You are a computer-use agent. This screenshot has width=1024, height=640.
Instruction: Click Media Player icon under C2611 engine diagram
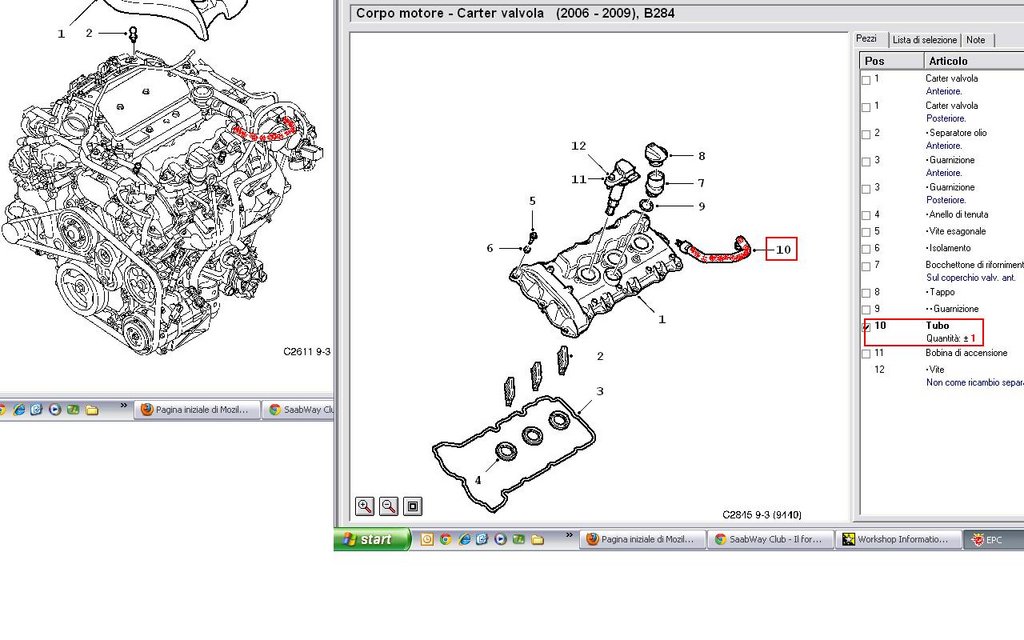coord(55,409)
